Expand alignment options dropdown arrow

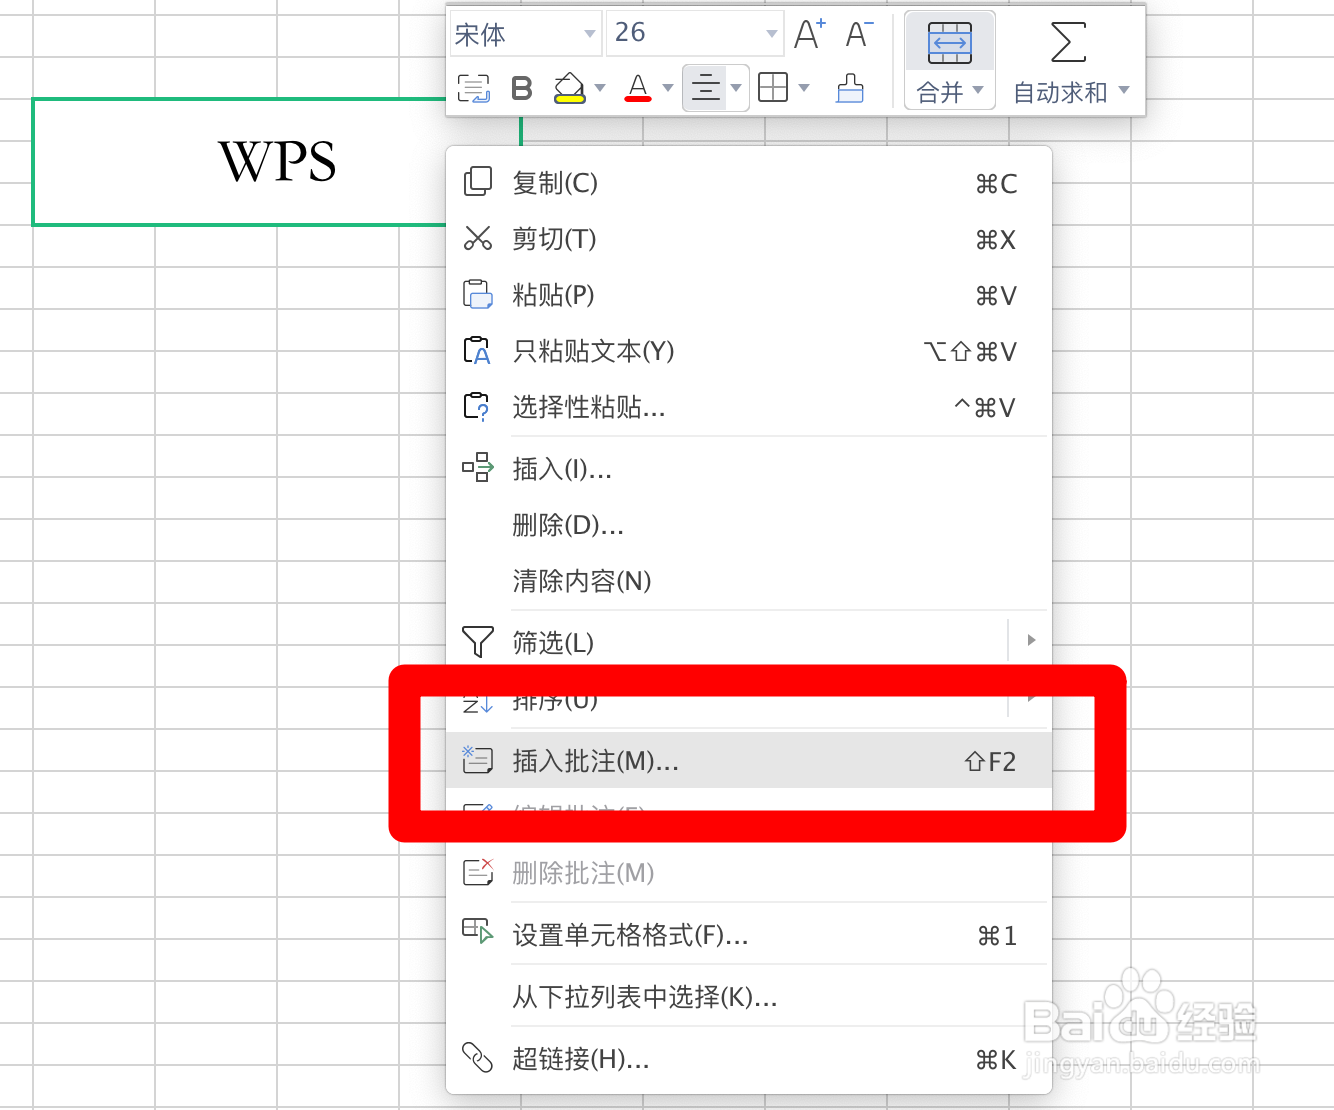click(x=737, y=88)
